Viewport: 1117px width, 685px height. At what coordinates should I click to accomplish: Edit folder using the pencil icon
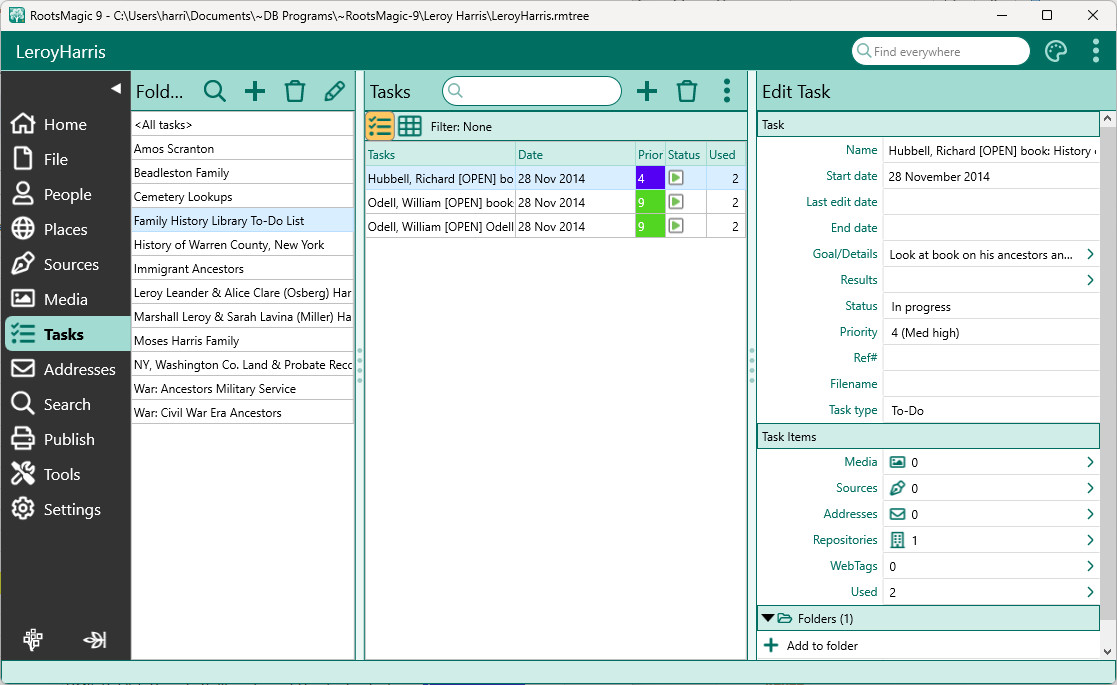pos(334,92)
